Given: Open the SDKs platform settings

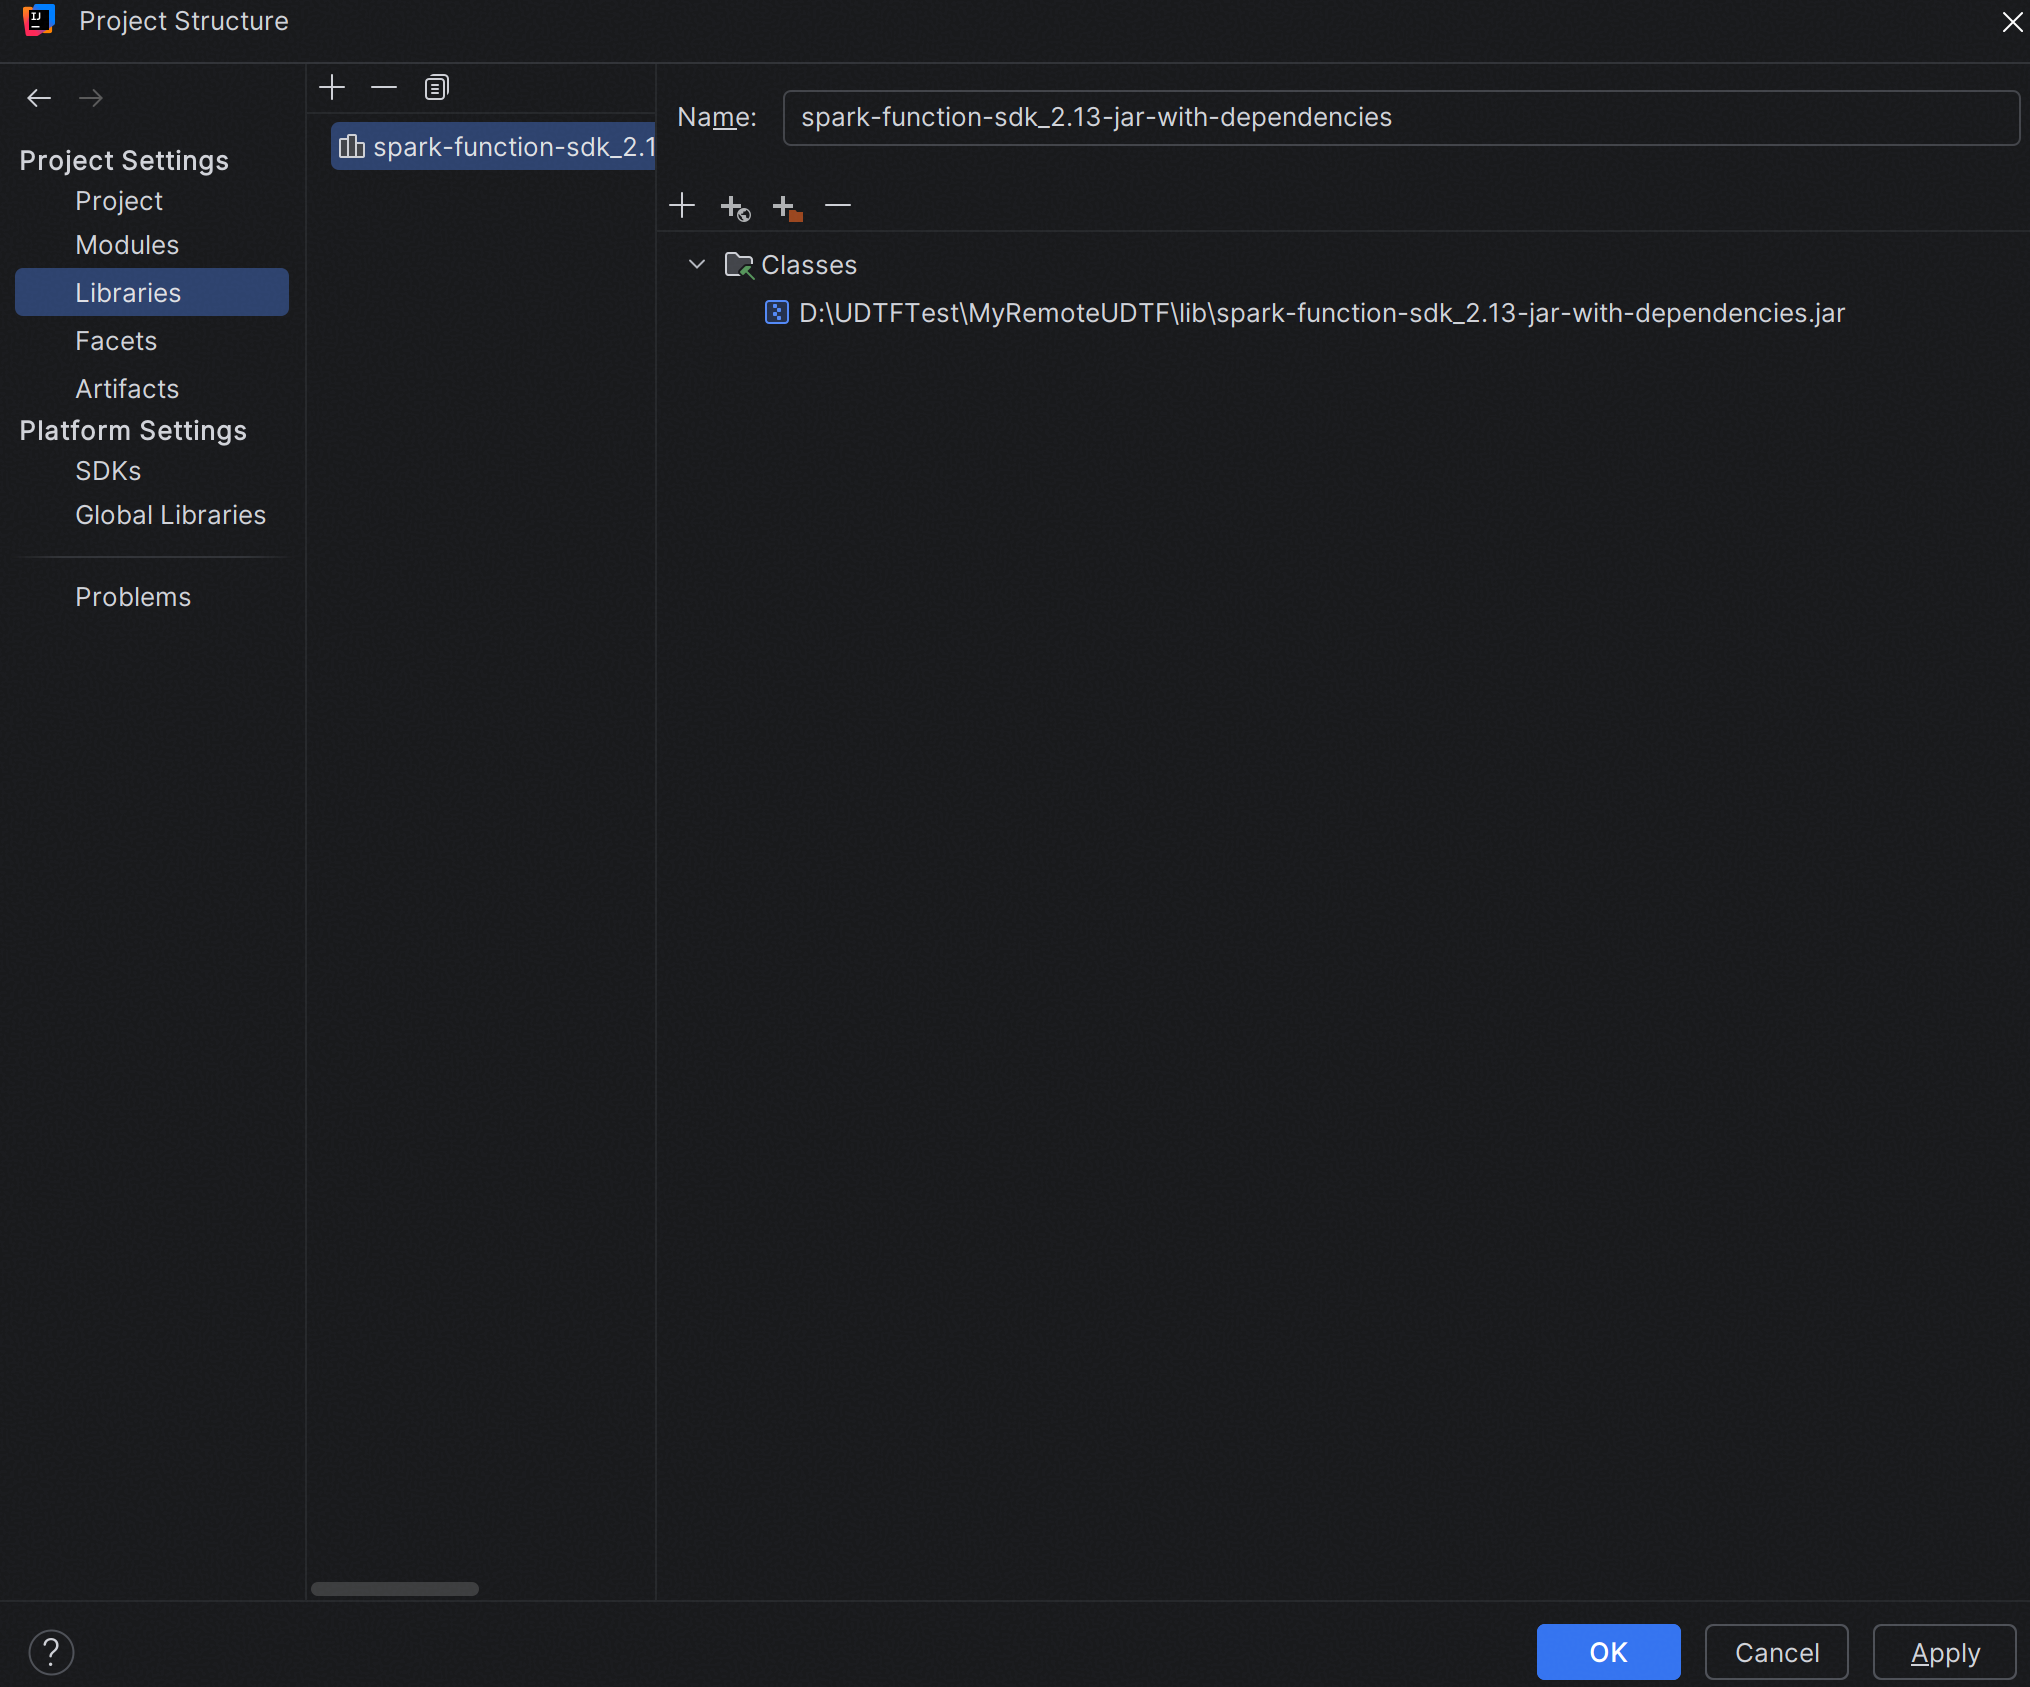Looking at the screenshot, I should [108, 471].
